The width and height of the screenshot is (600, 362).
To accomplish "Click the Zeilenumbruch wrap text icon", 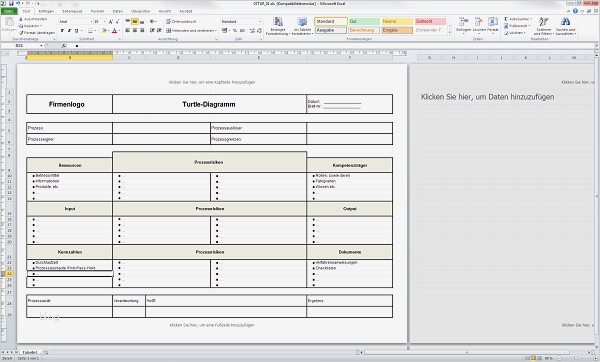I will [x=168, y=22].
